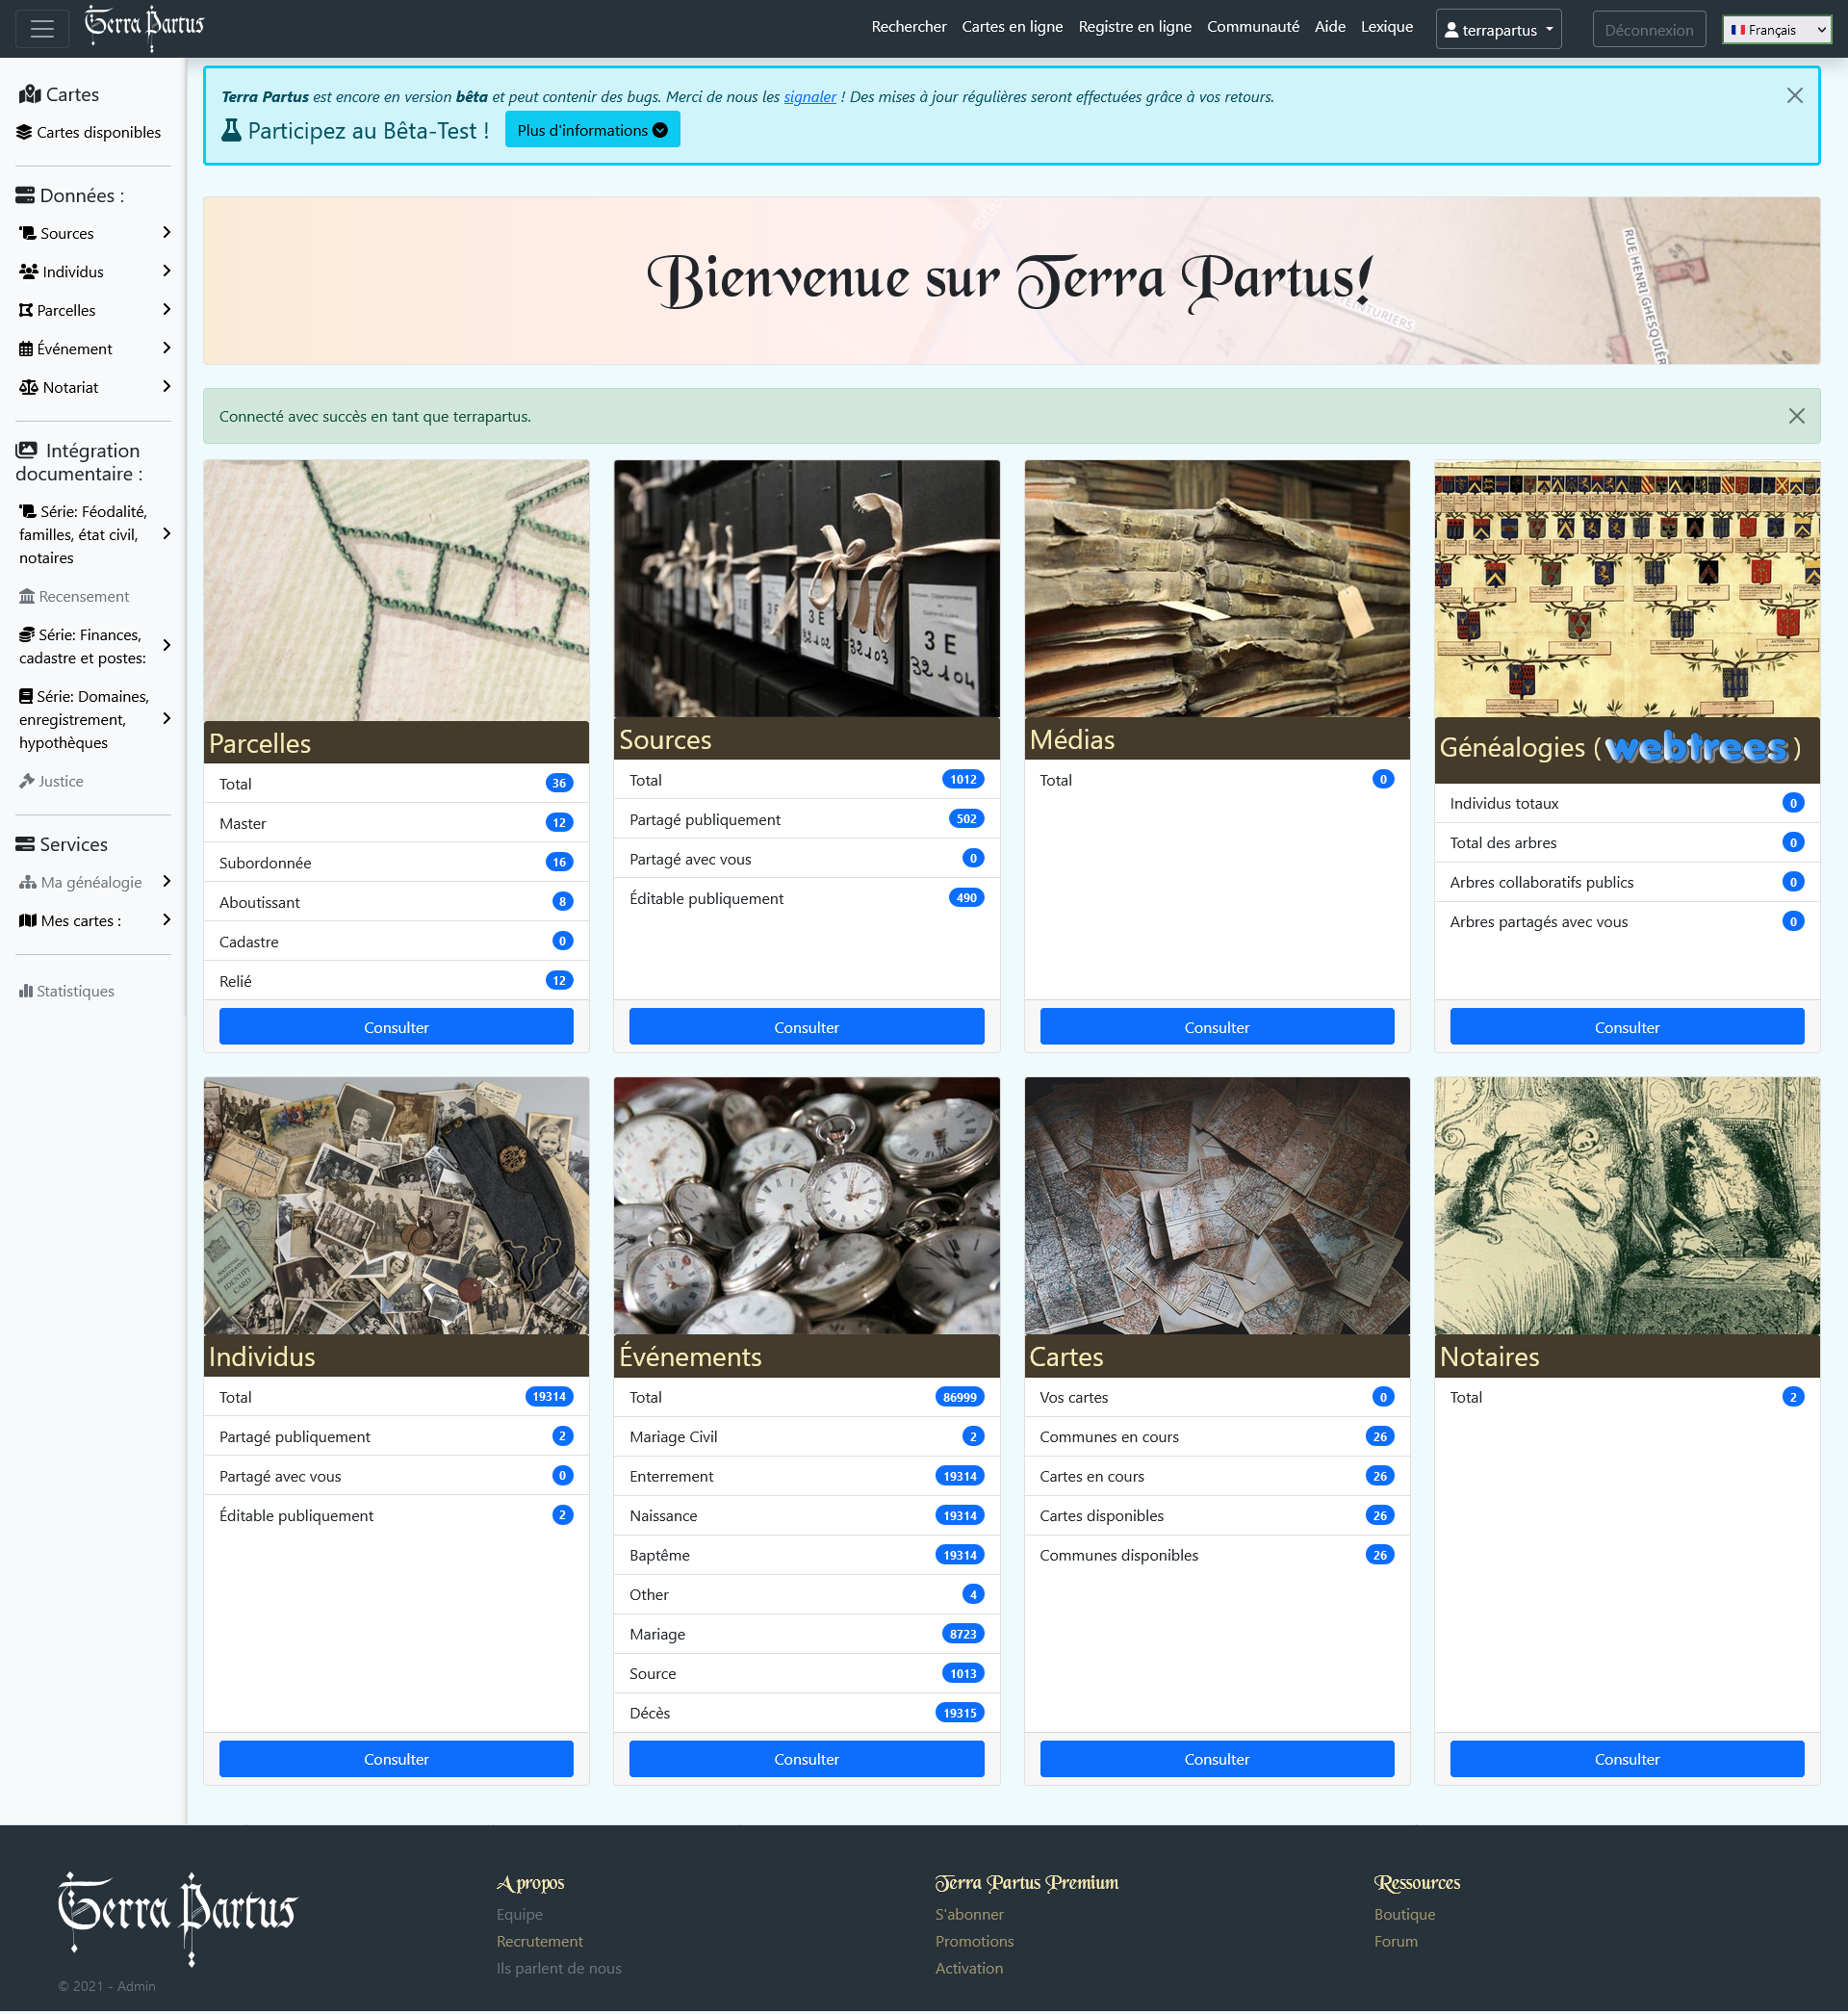Open the Français language selector
The image size is (1848, 2014).
tap(1778, 30)
